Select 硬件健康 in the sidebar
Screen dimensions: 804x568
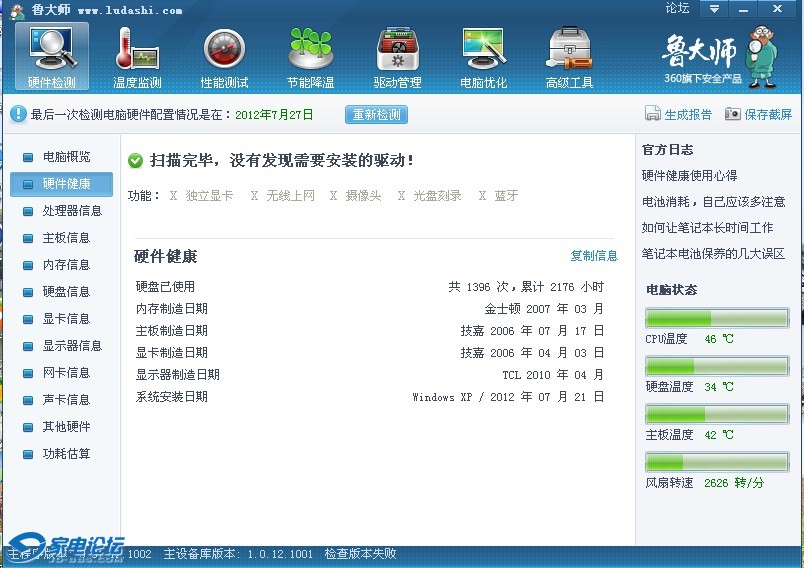62,184
